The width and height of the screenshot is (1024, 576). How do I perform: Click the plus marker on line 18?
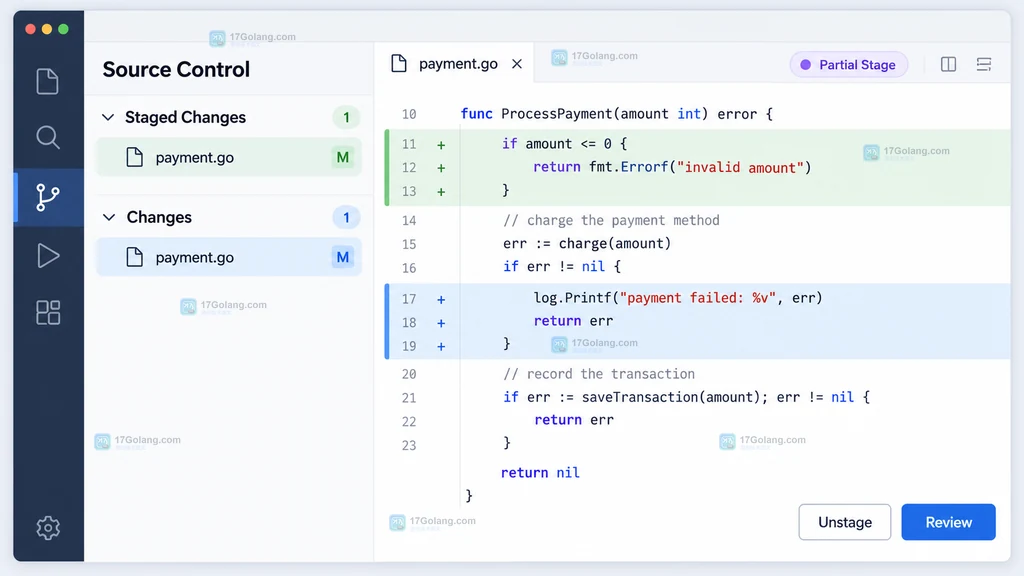441,323
